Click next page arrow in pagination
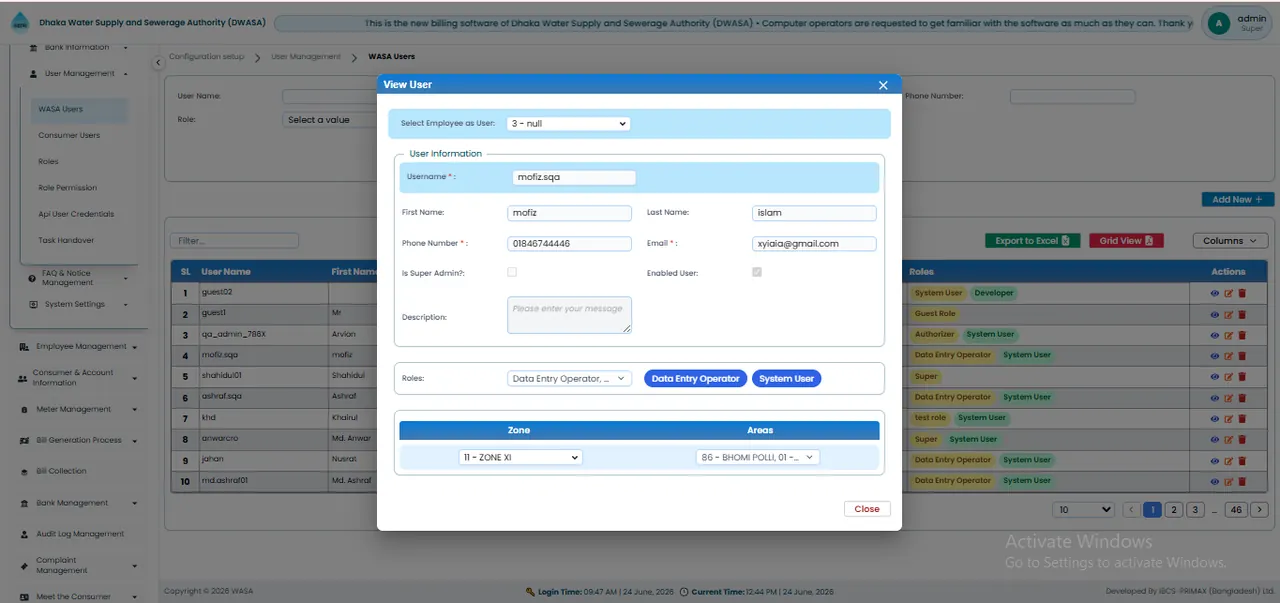This screenshot has height=603, width=1280. point(1259,510)
